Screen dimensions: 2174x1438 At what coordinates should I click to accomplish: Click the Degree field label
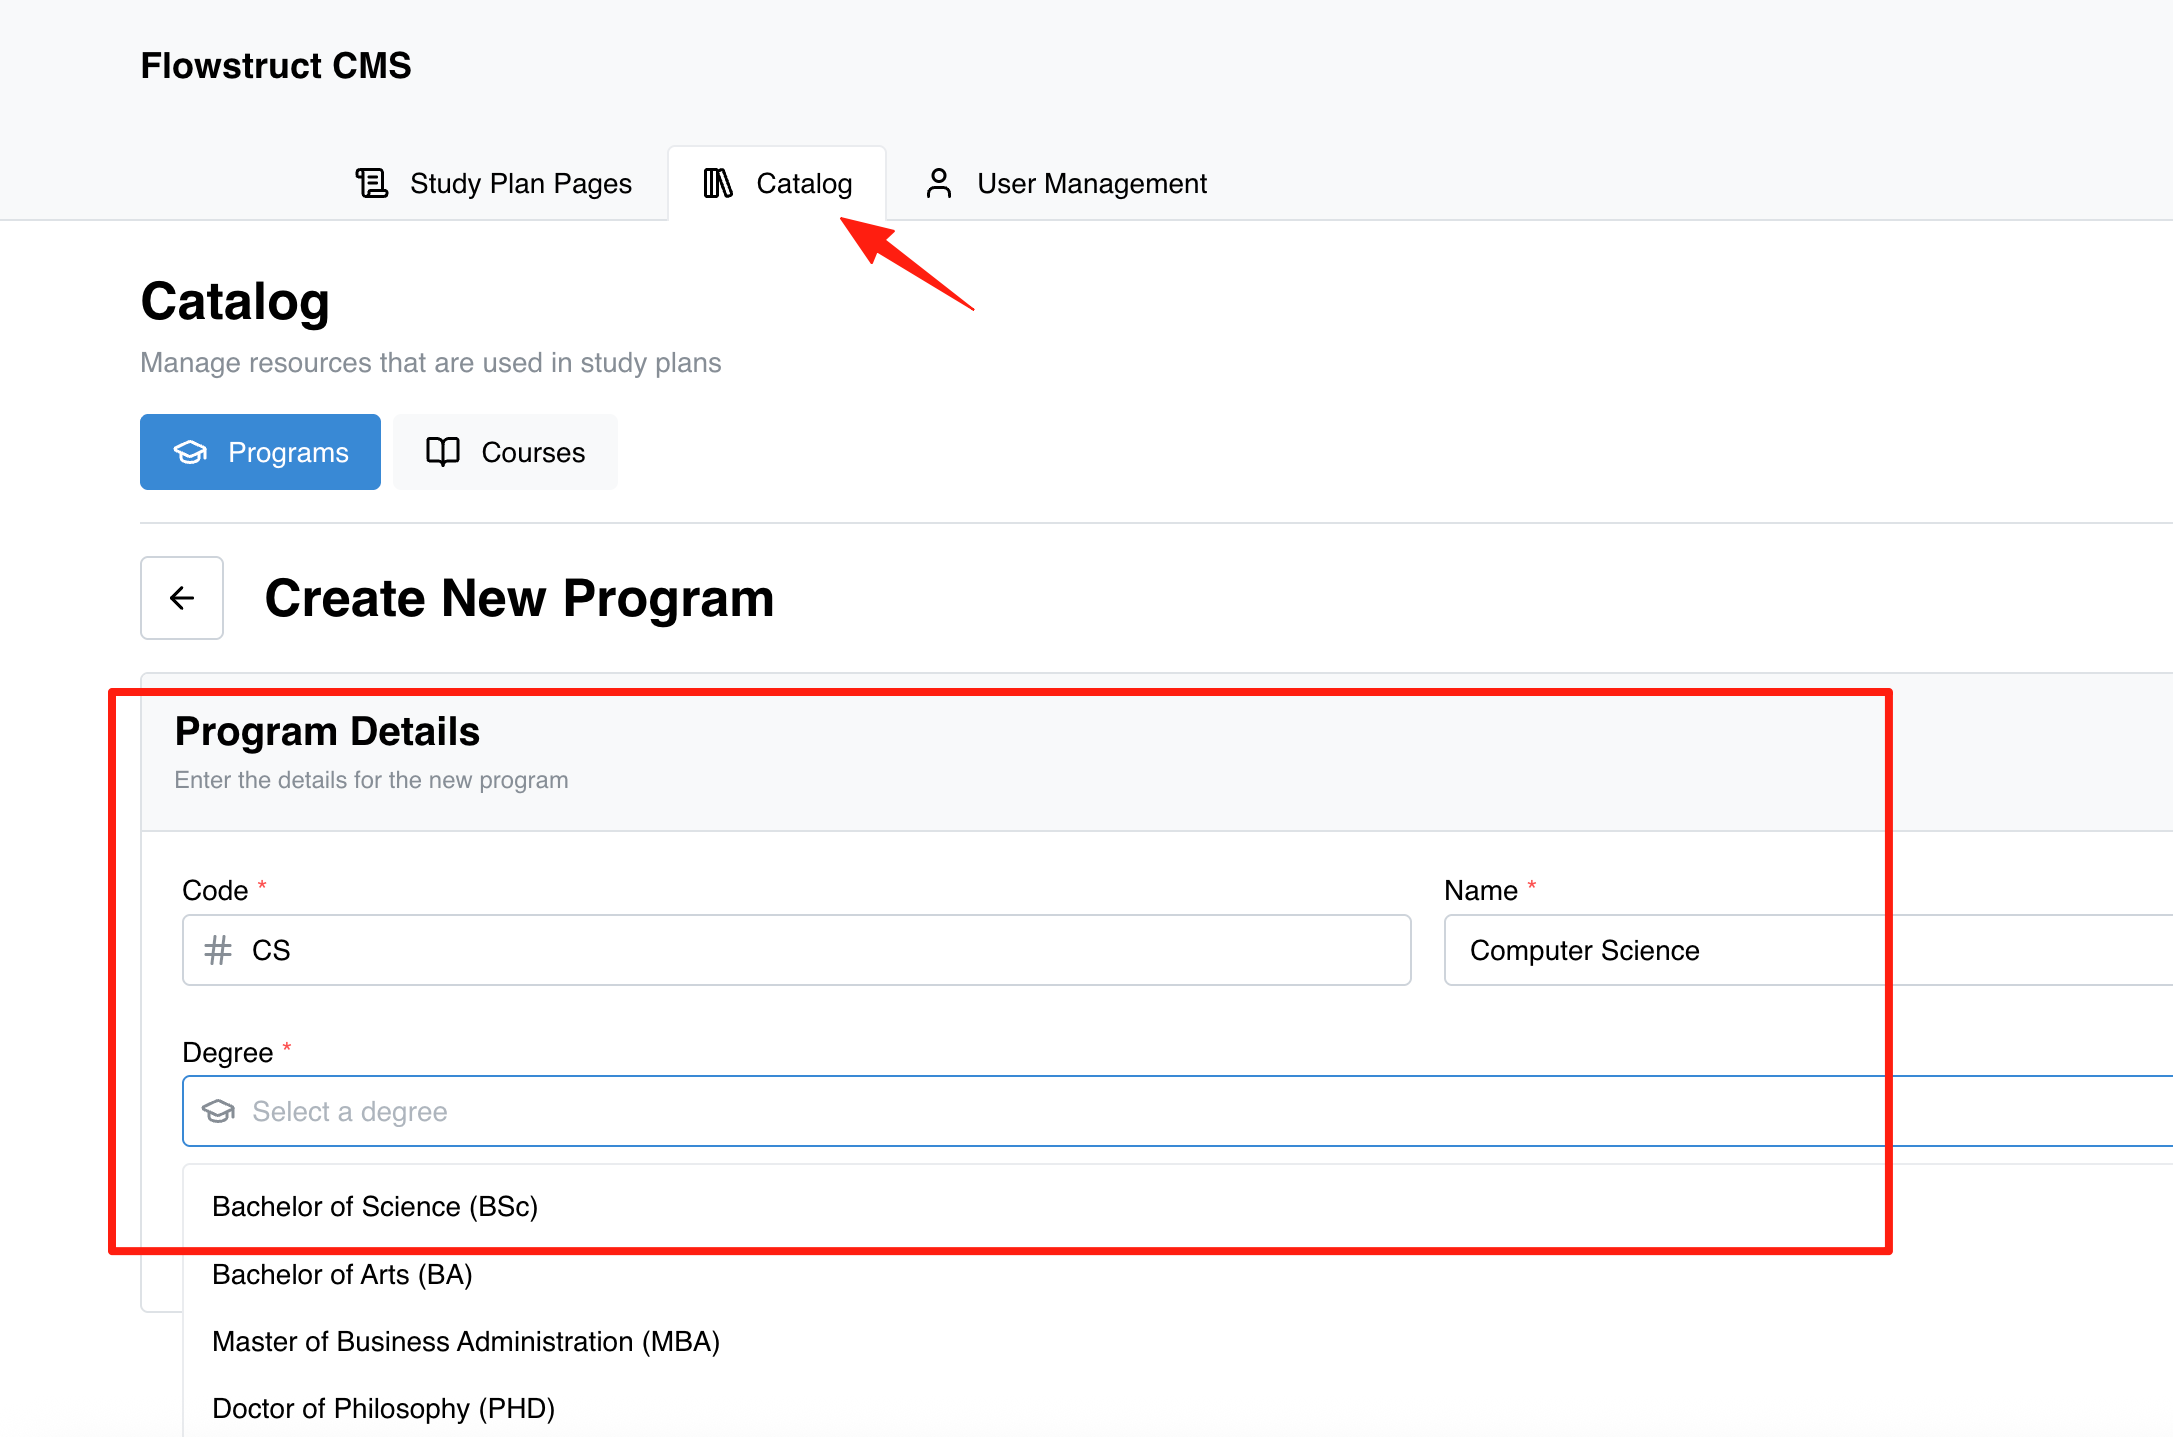click(x=227, y=1052)
